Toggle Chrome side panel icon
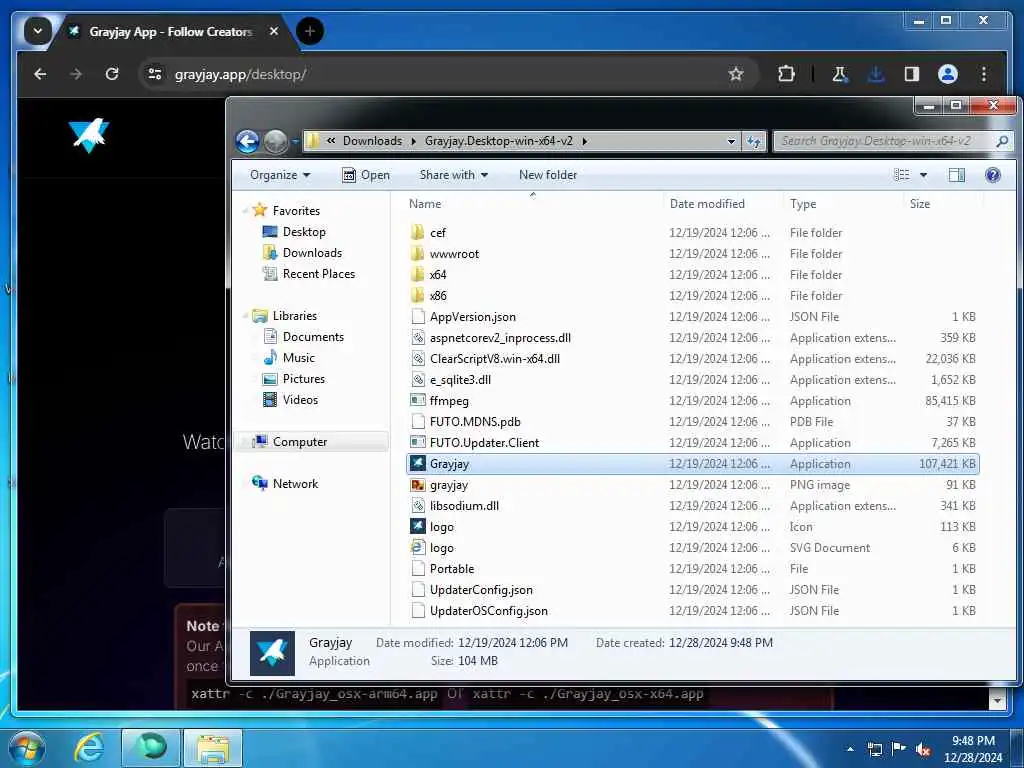Screen dimensions: 1024x768 [912, 74]
